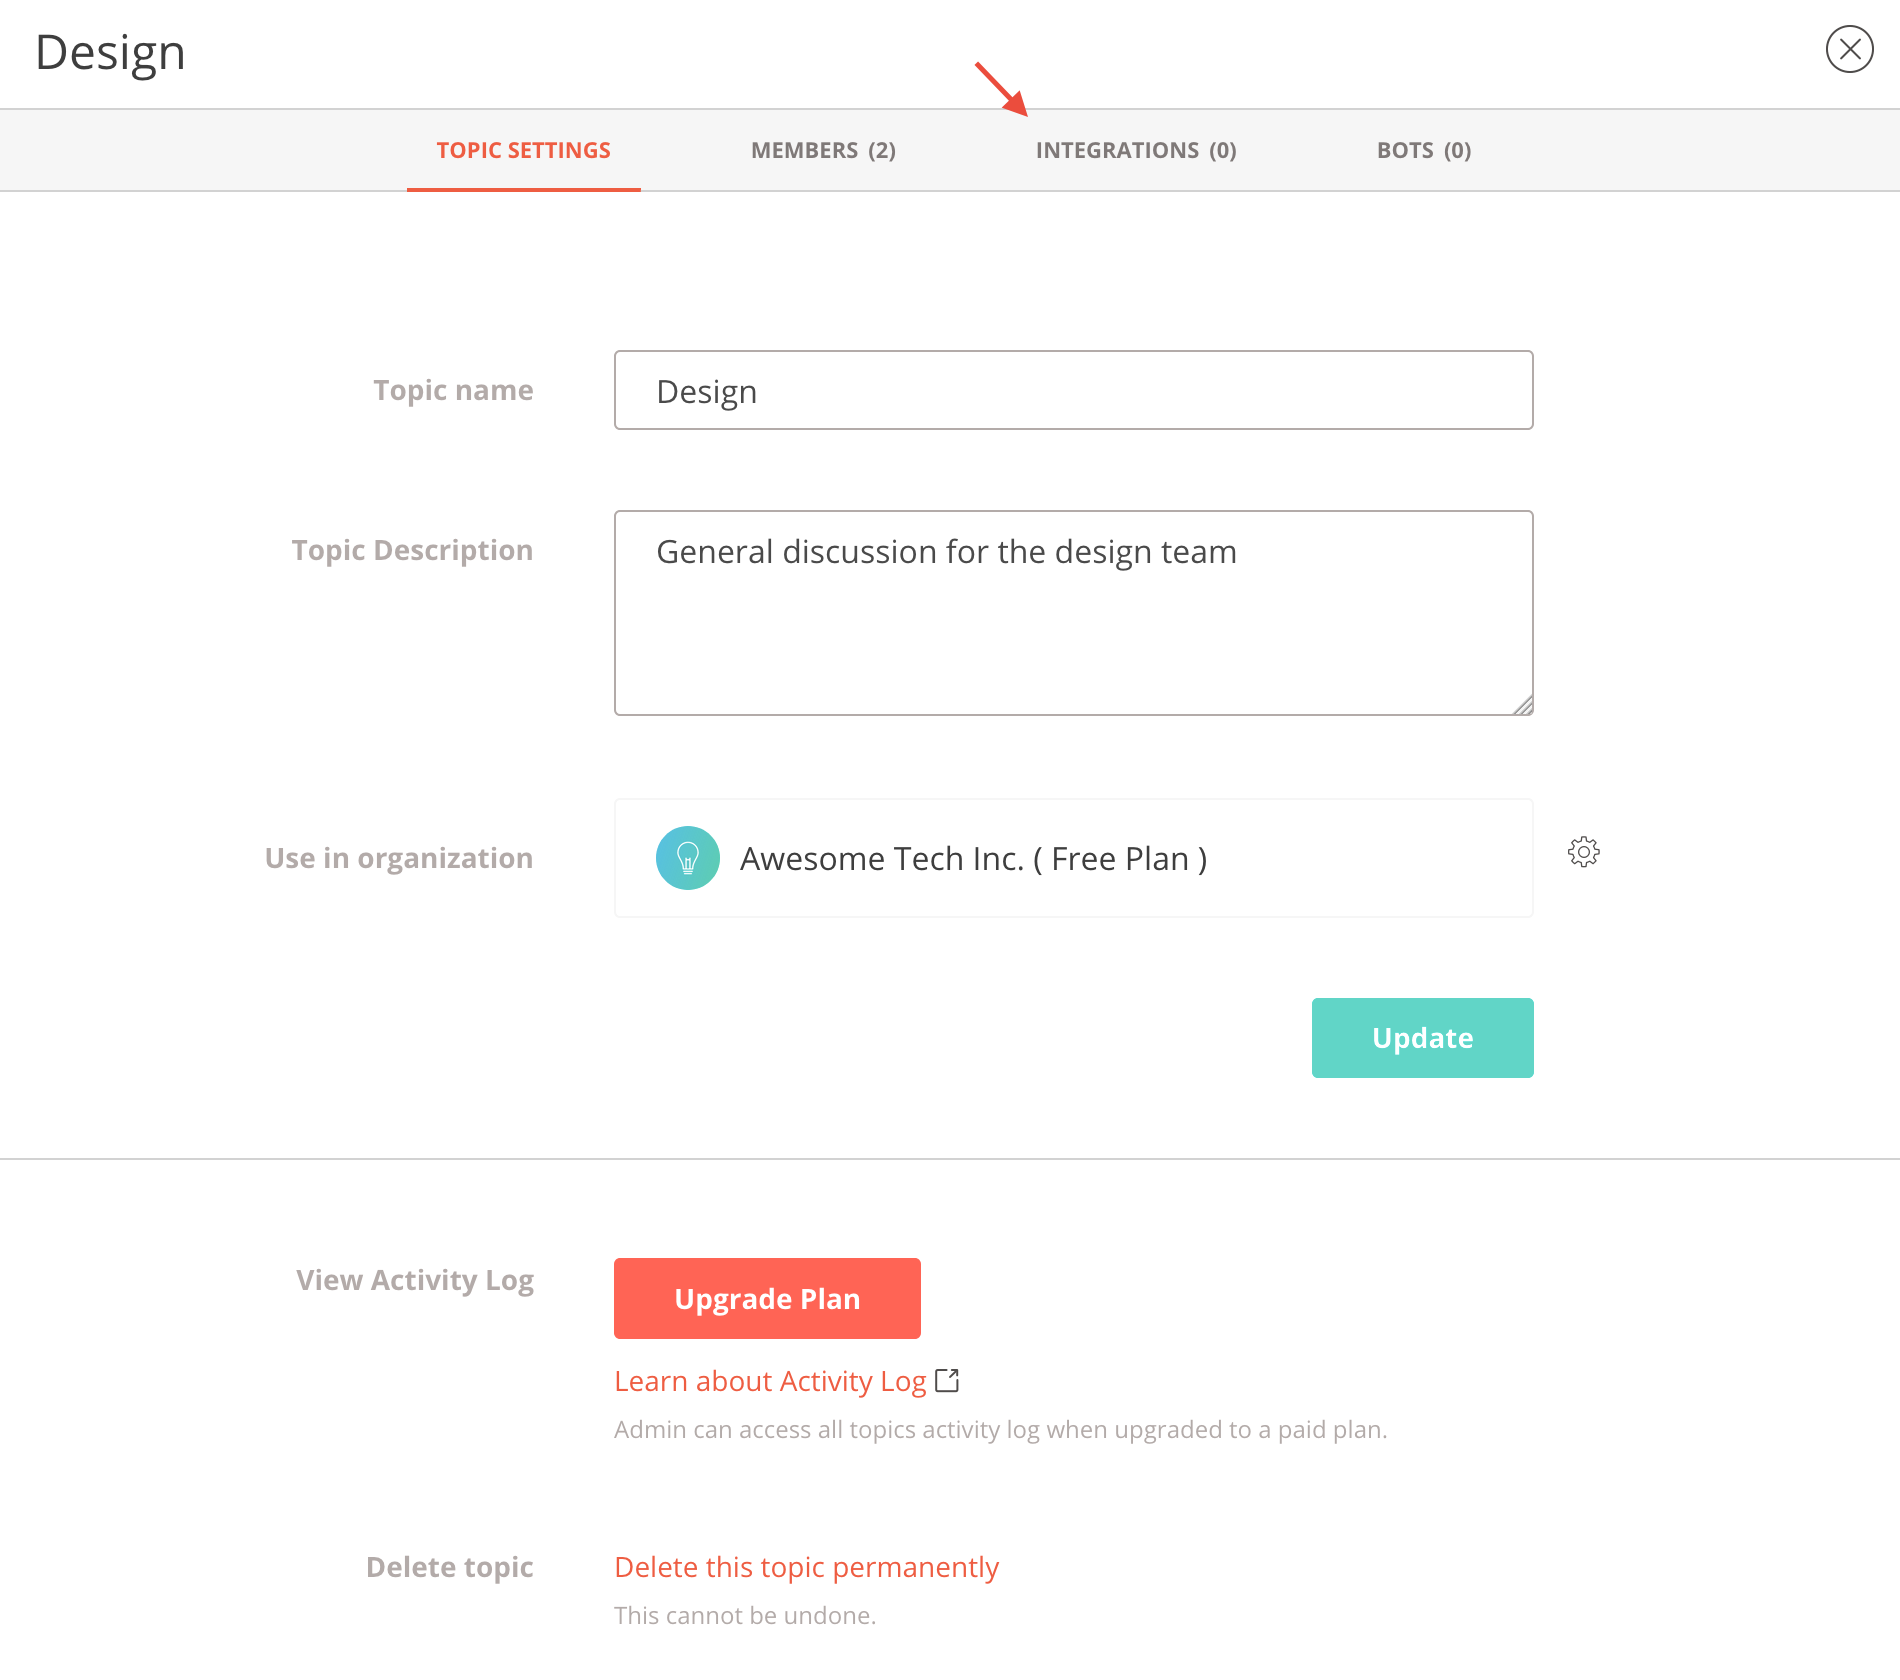Open the Integrations (0) tab
This screenshot has width=1900, height=1680.
tap(1136, 150)
